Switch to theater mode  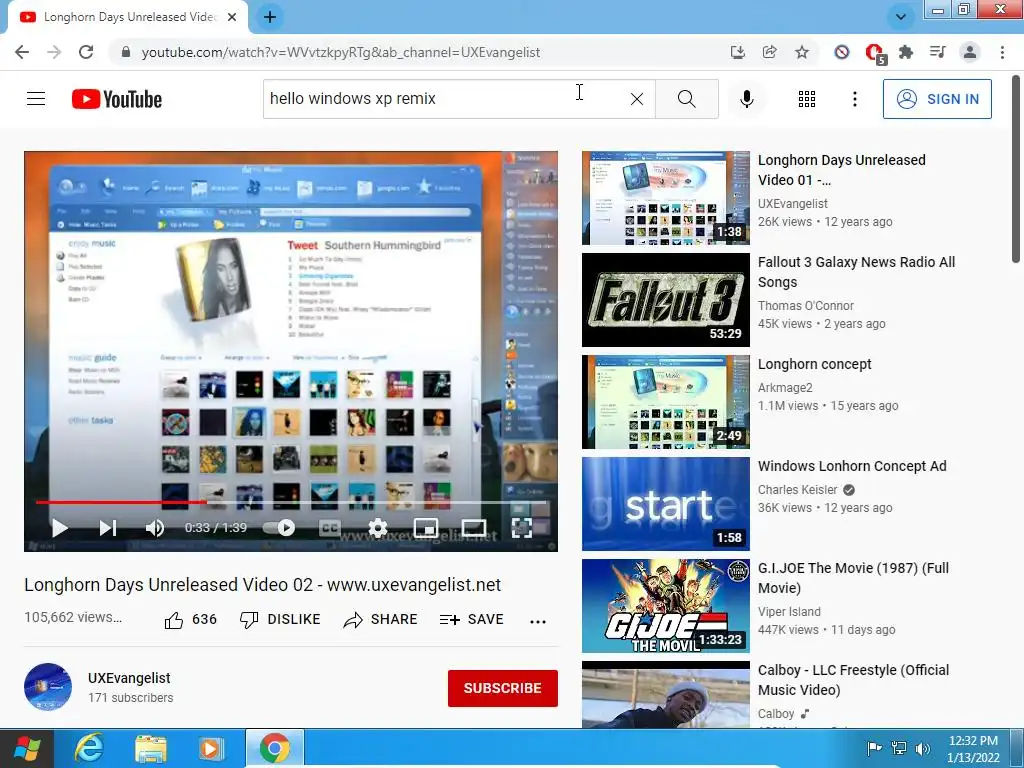pos(473,528)
